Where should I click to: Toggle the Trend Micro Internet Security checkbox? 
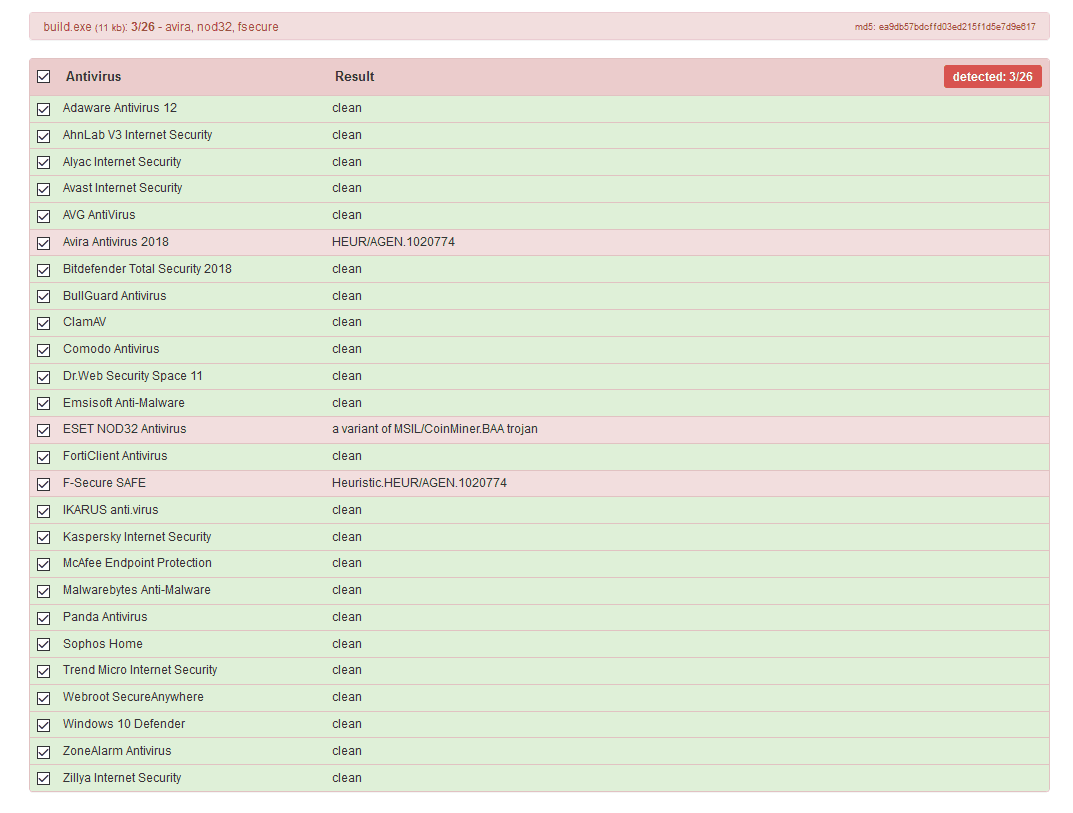point(44,671)
